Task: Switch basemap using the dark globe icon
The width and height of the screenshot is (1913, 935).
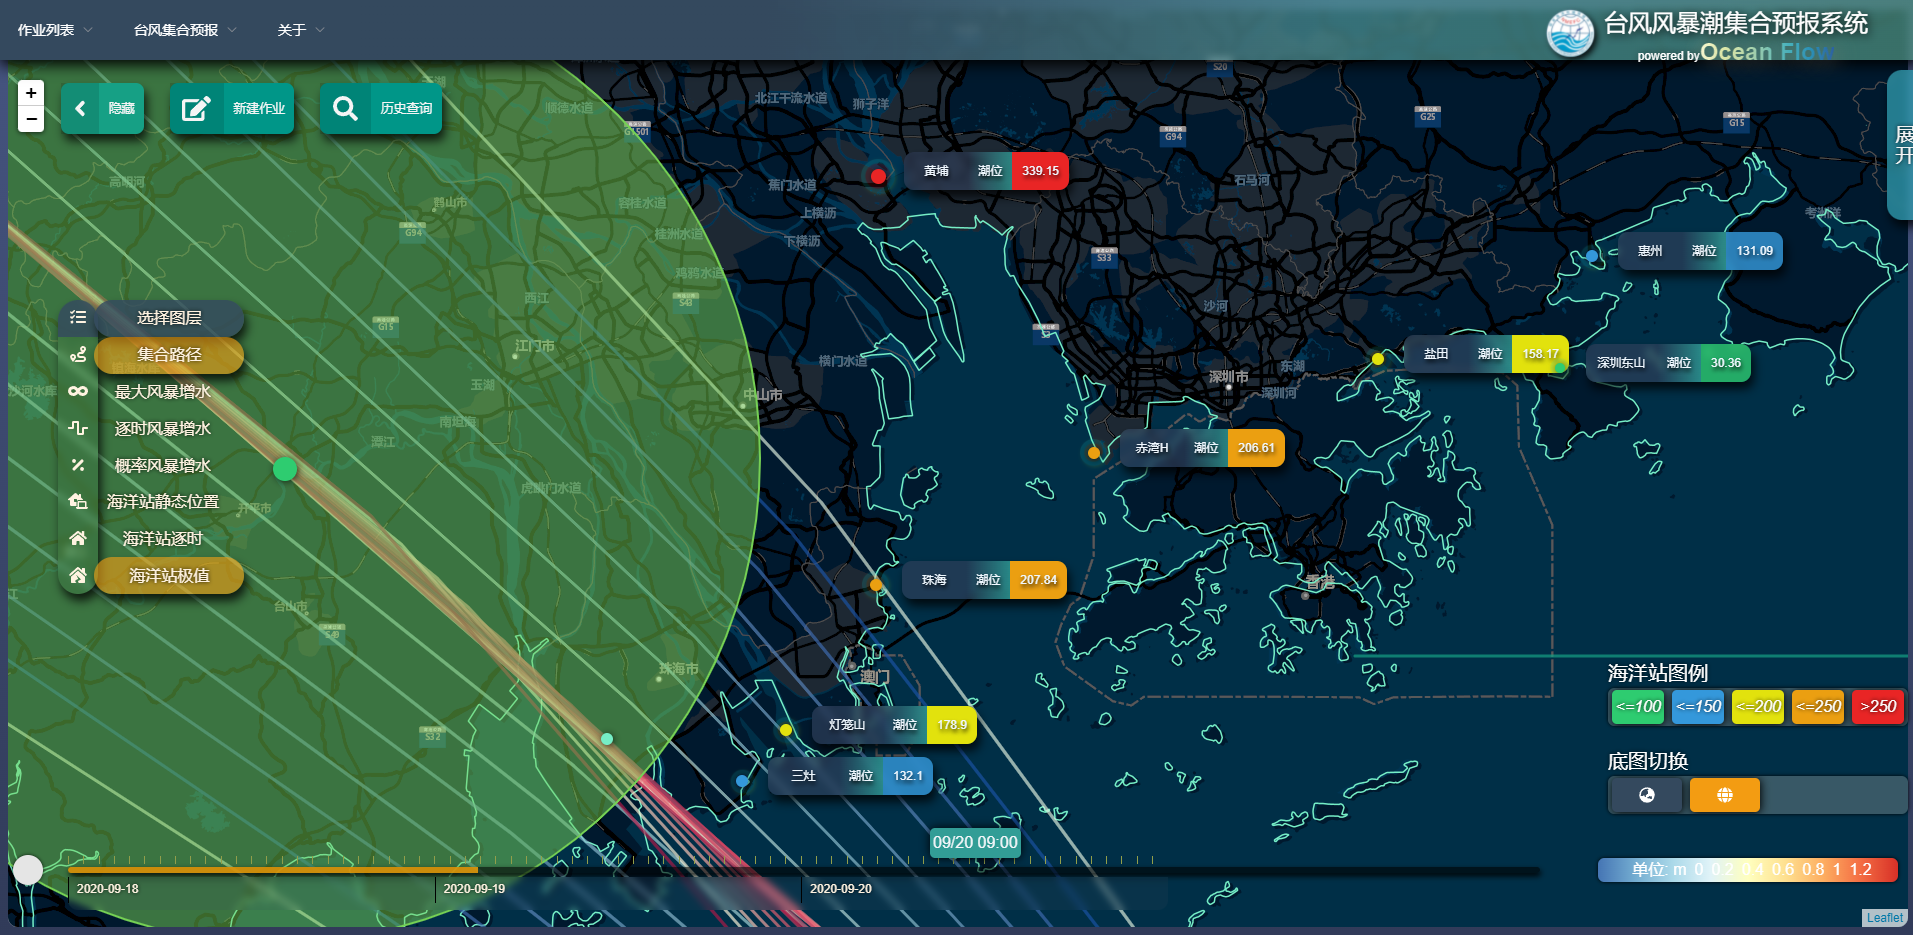Action: (x=1646, y=795)
